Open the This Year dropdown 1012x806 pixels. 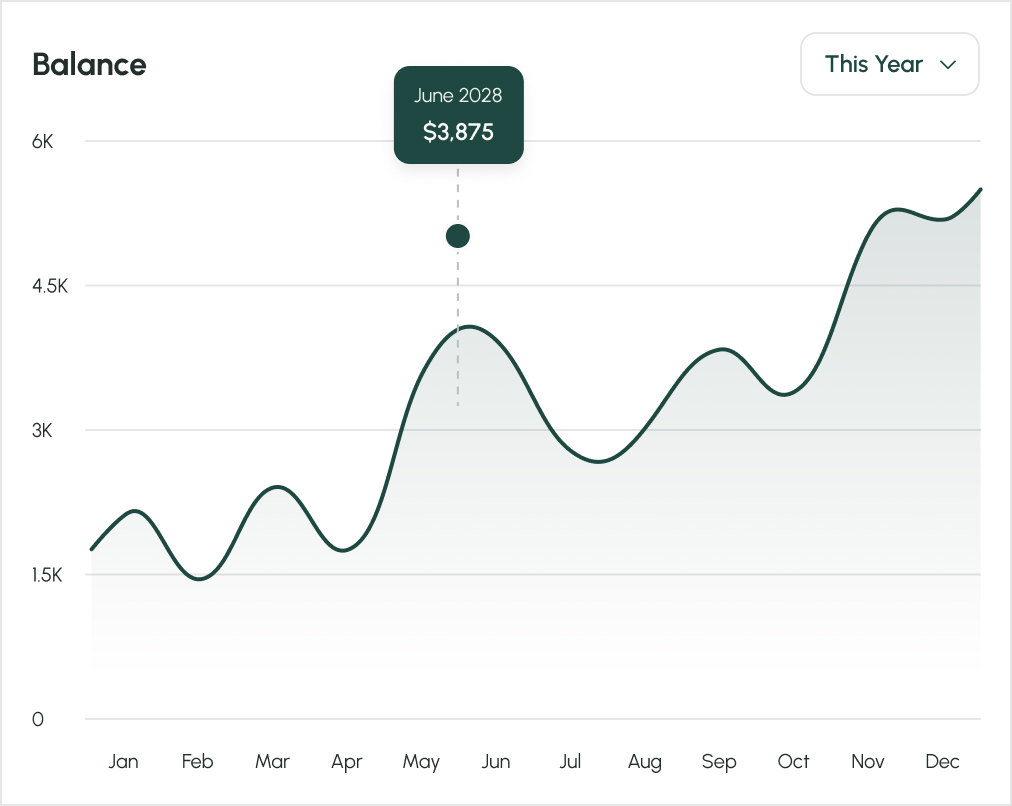(x=888, y=63)
